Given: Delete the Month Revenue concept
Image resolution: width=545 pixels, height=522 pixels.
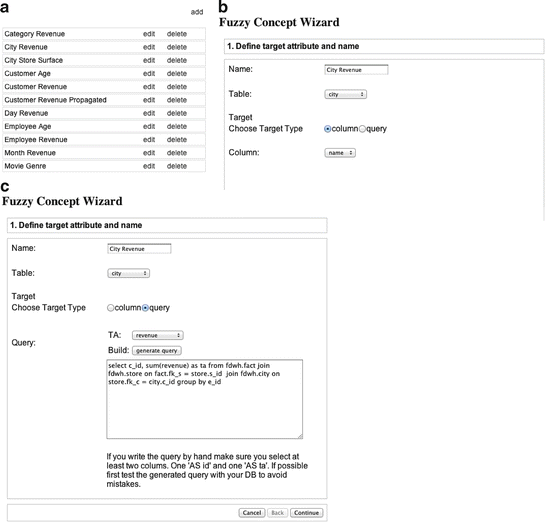Looking at the screenshot, I should tap(177, 153).
